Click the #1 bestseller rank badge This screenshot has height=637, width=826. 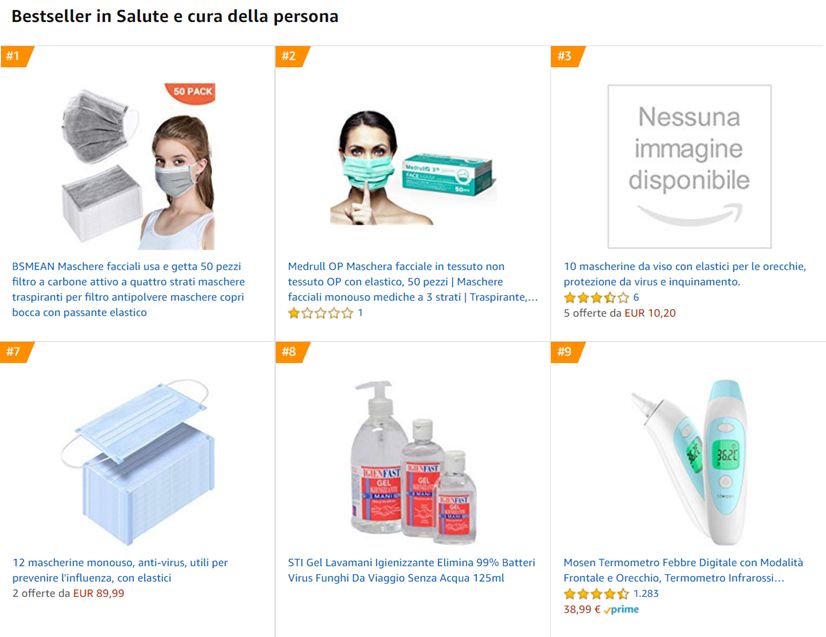point(14,56)
